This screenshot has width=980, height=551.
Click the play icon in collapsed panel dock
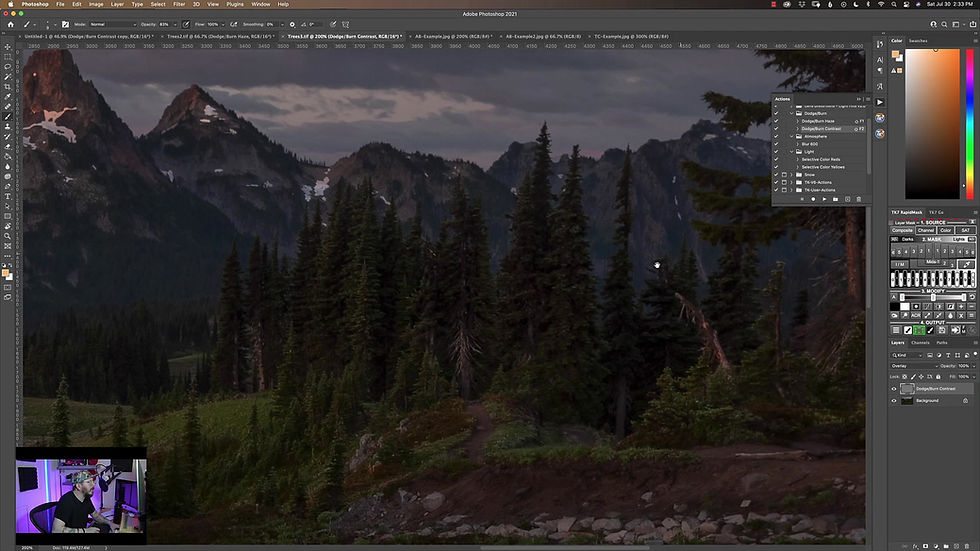pos(879,102)
